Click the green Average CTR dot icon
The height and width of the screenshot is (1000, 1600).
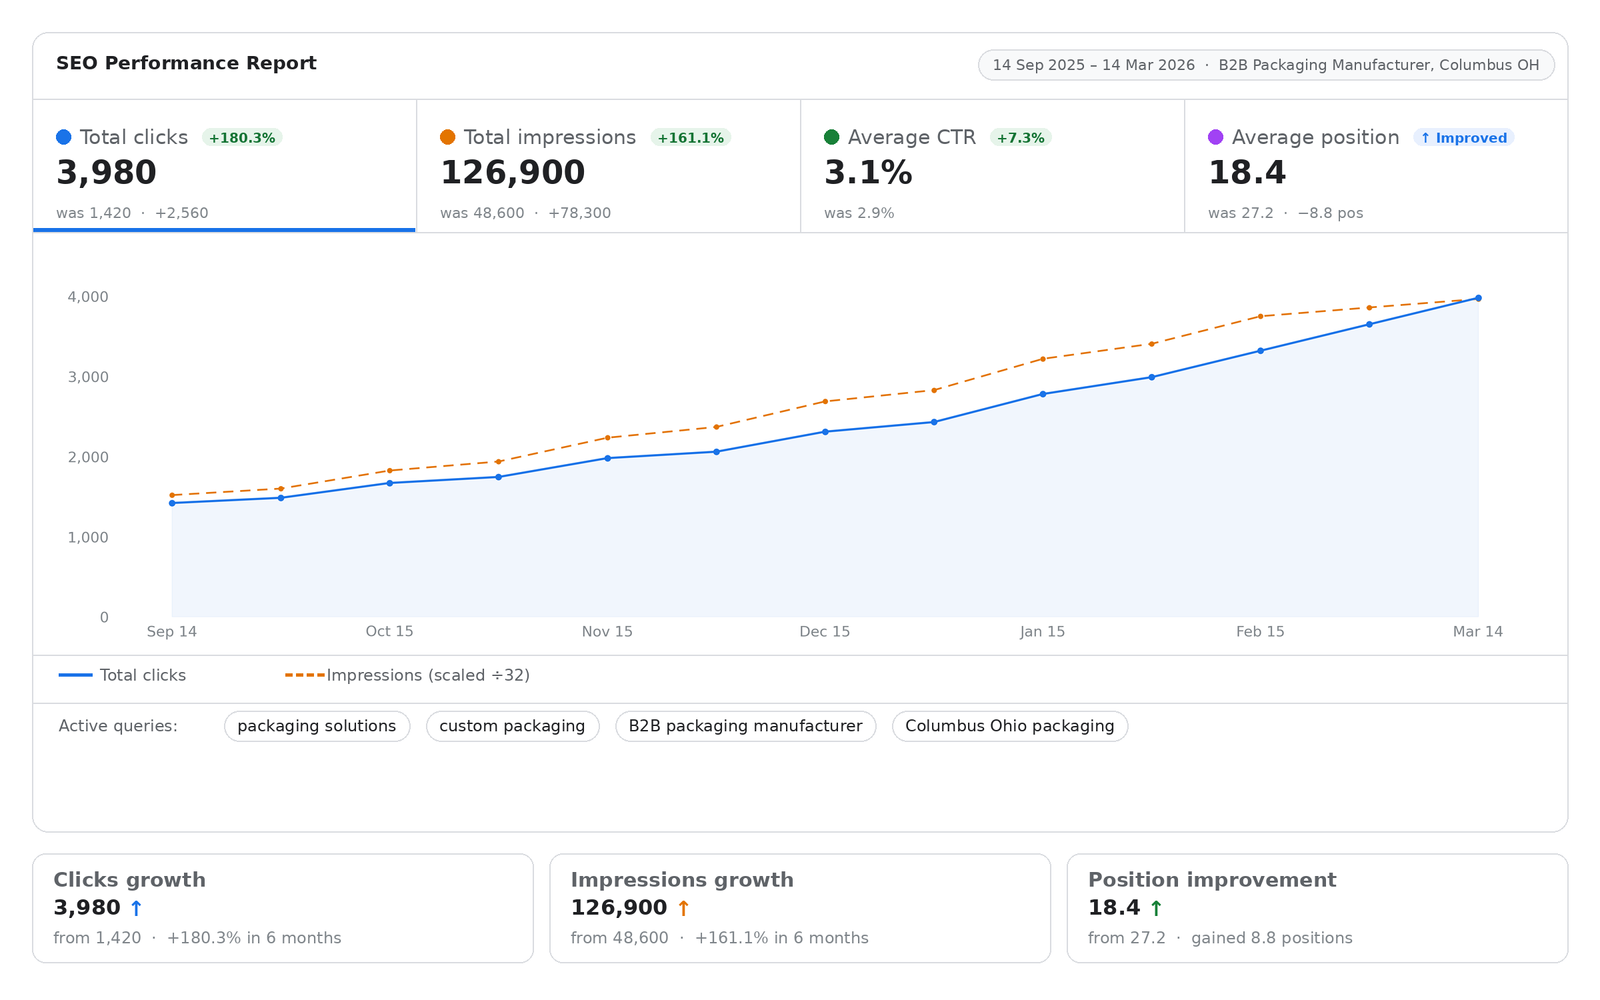831,137
